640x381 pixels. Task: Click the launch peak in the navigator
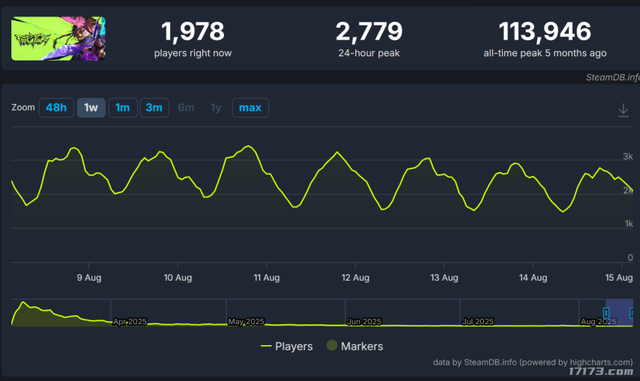pos(23,303)
